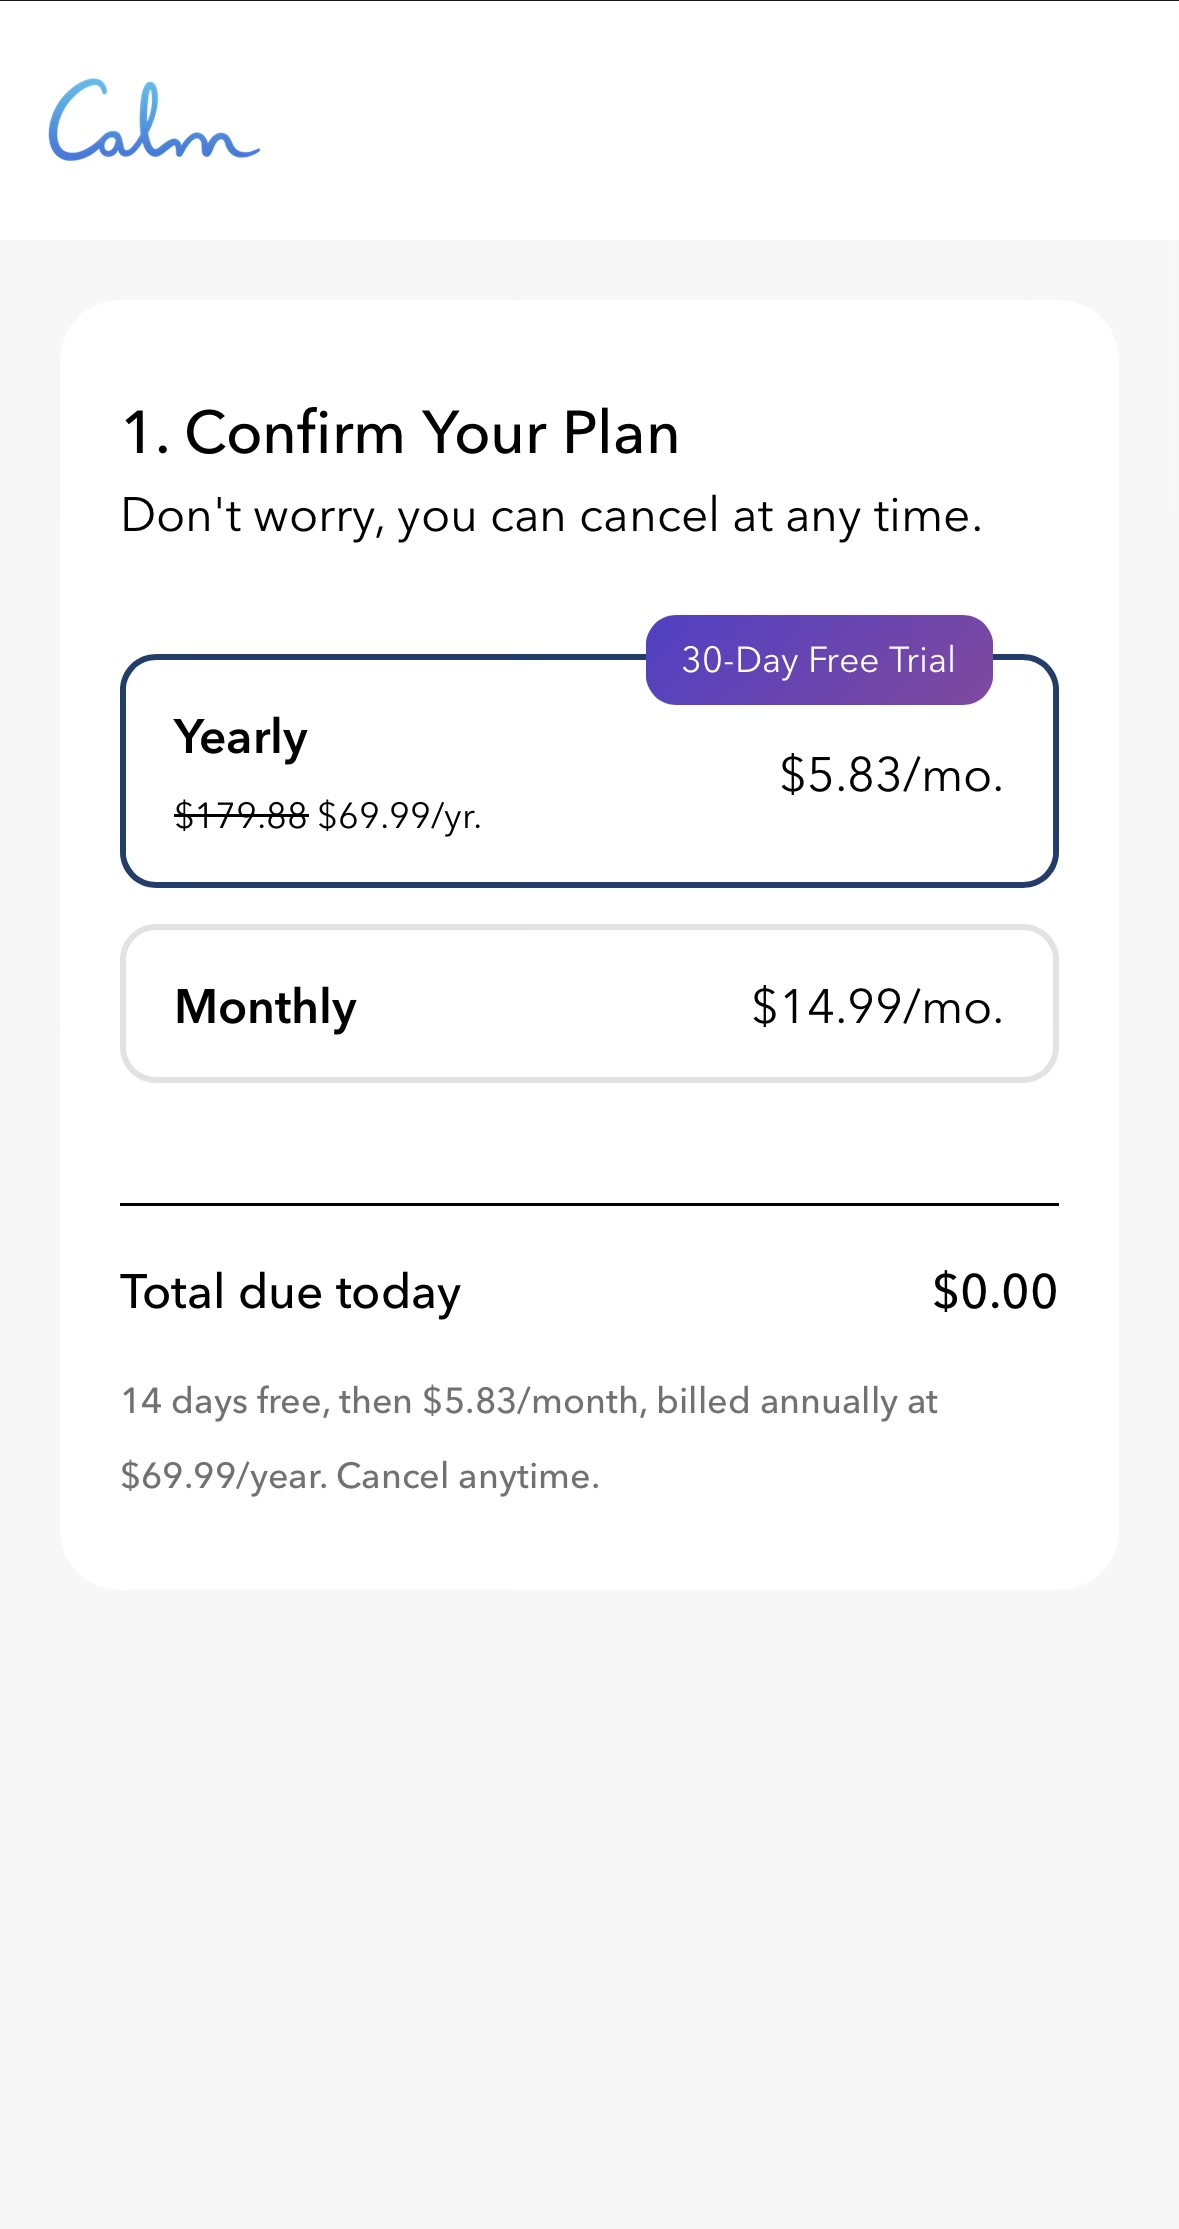Screen dimensions: 1179x2229
Task: Click the Calm logo
Action: coord(154,120)
